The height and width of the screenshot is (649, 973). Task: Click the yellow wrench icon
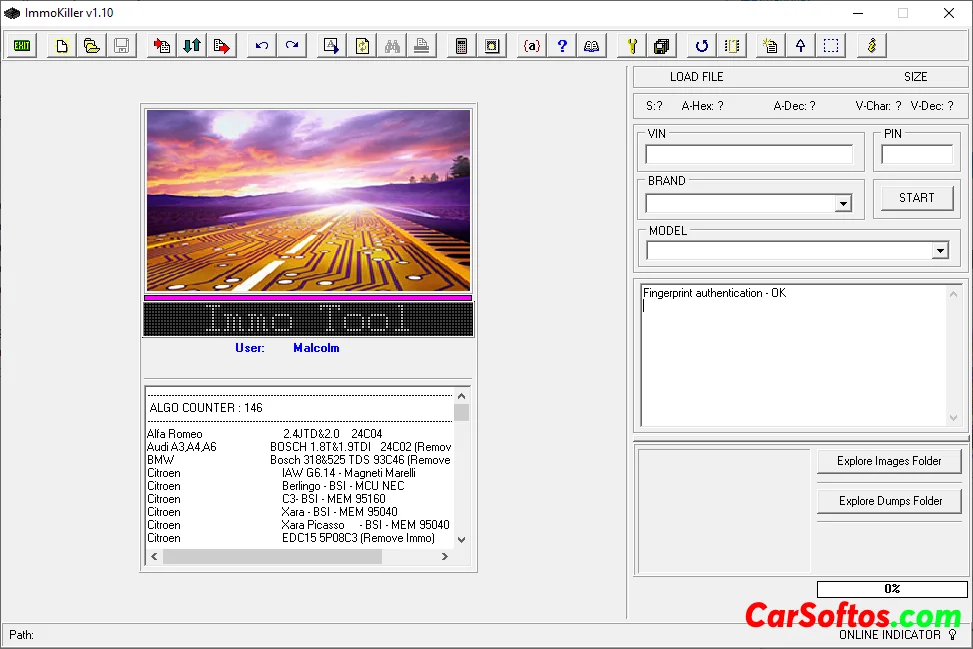[x=631, y=46]
